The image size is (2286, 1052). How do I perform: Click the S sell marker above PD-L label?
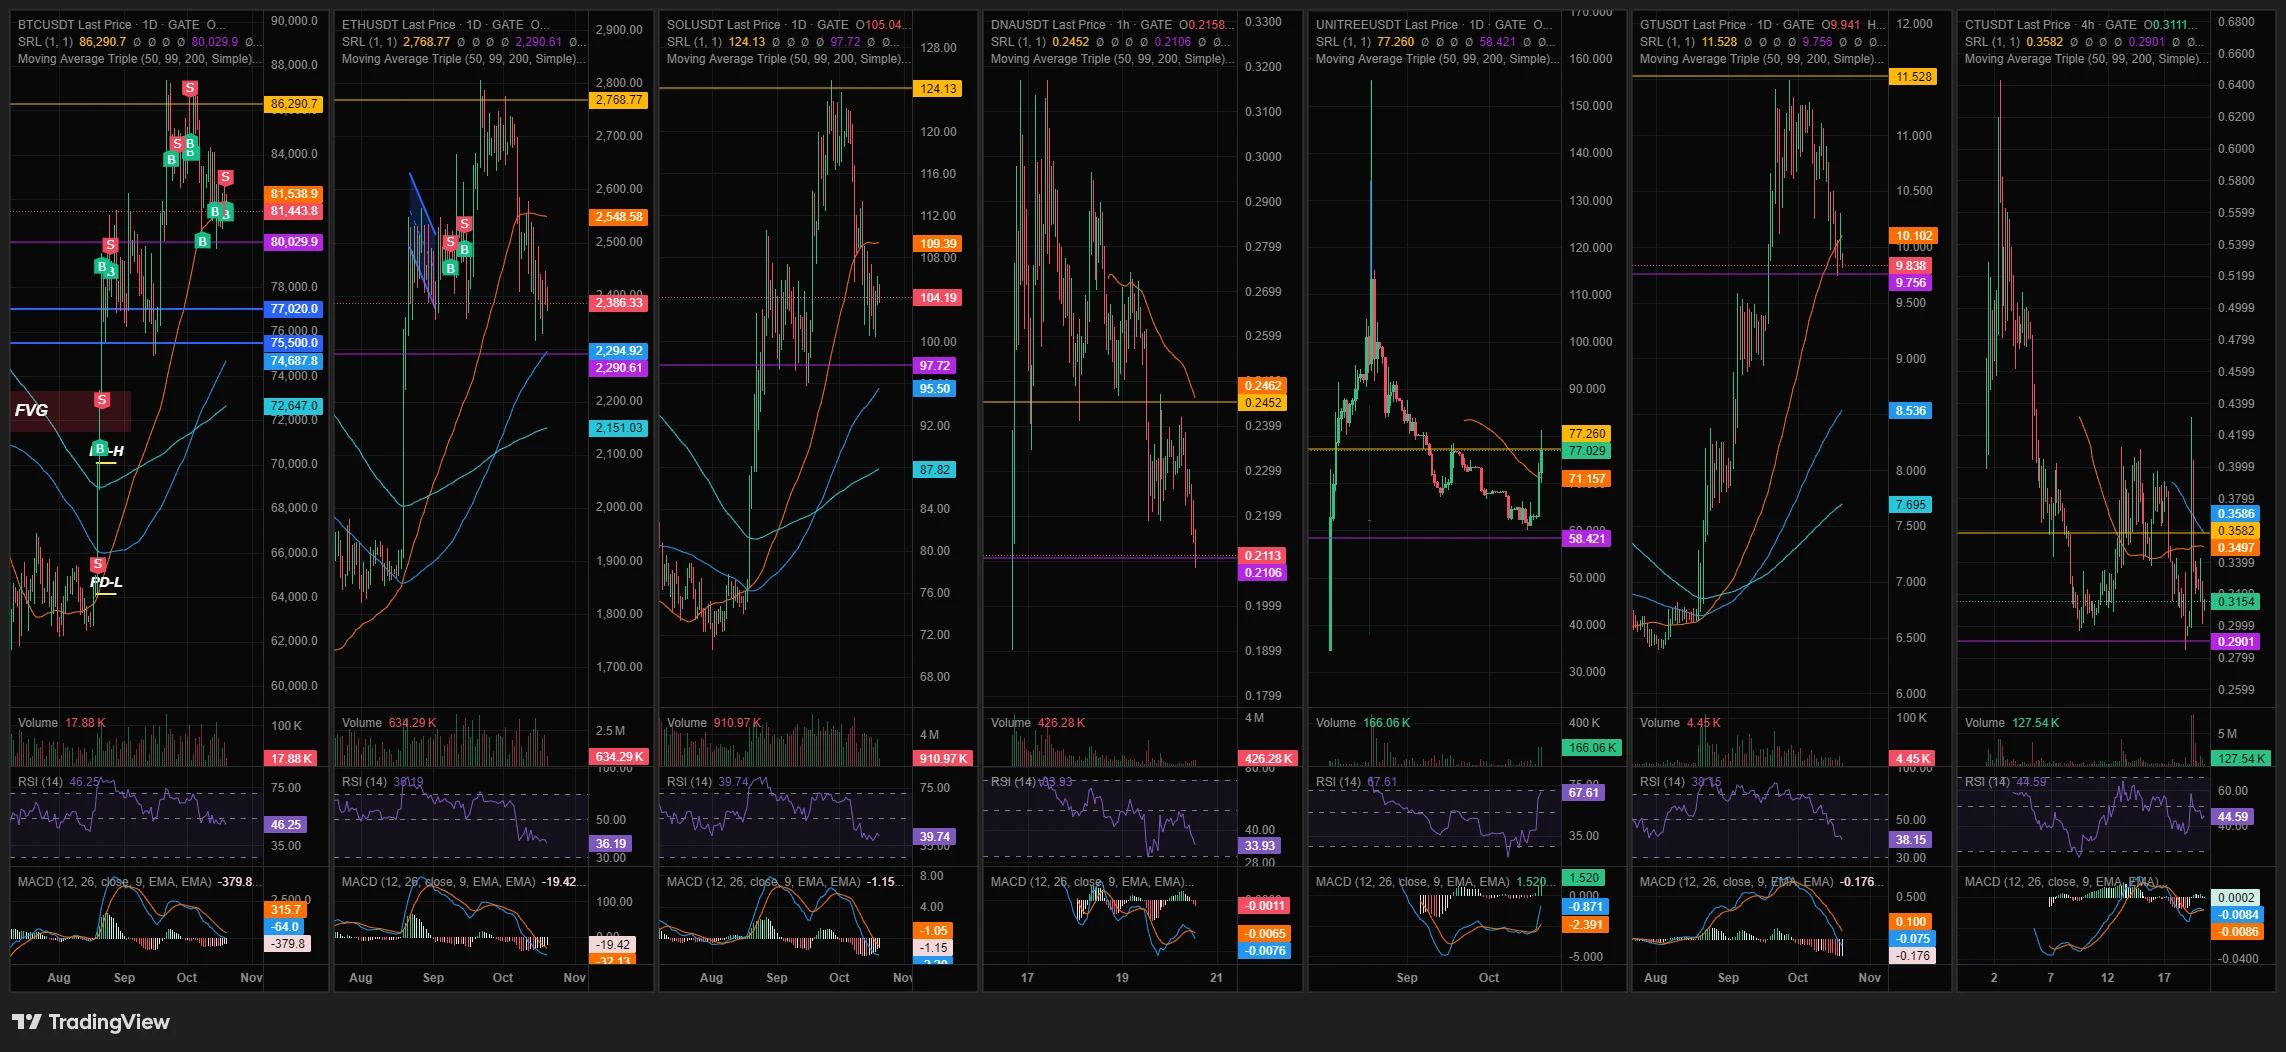pos(98,564)
